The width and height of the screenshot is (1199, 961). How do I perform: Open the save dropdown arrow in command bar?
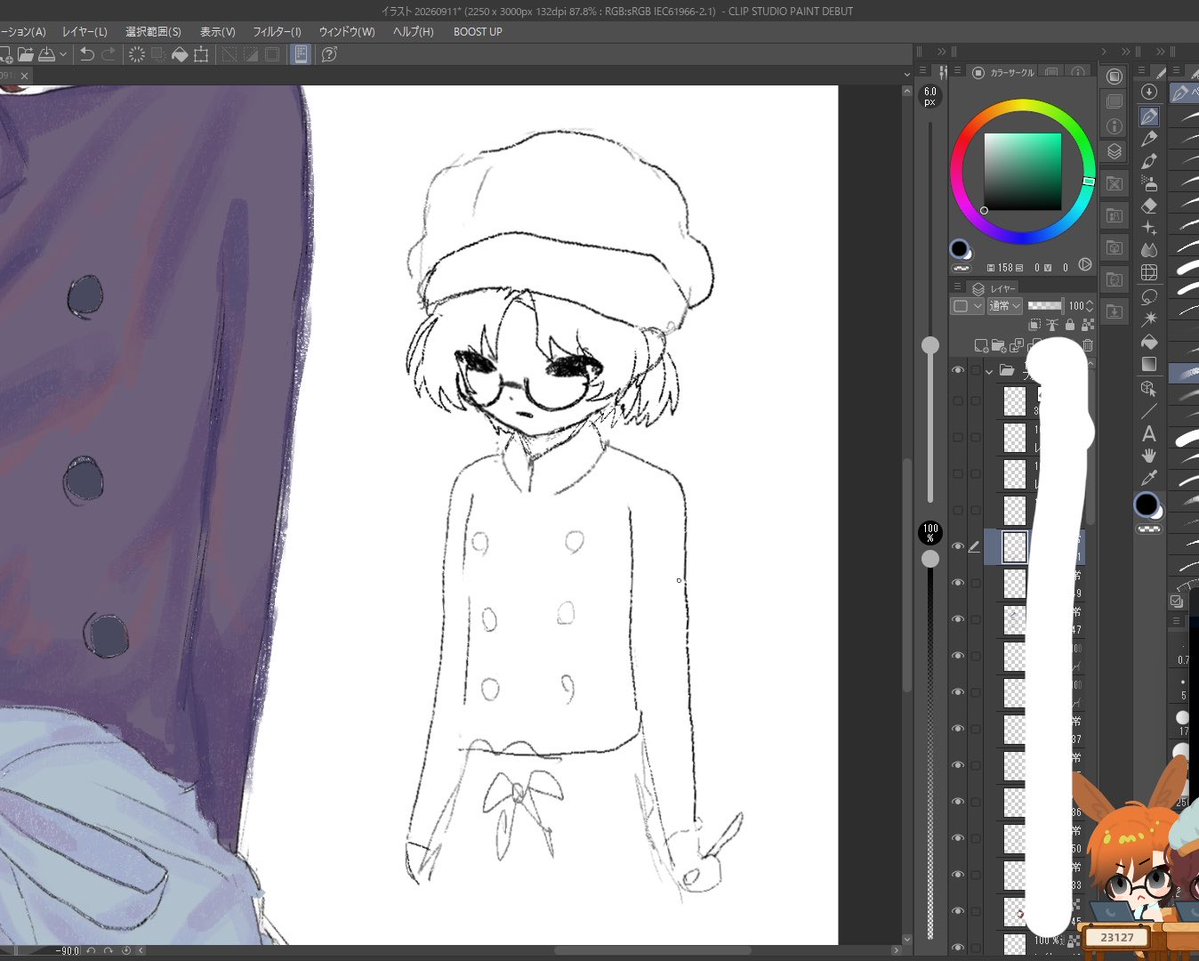pyautogui.click(x=63, y=54)
